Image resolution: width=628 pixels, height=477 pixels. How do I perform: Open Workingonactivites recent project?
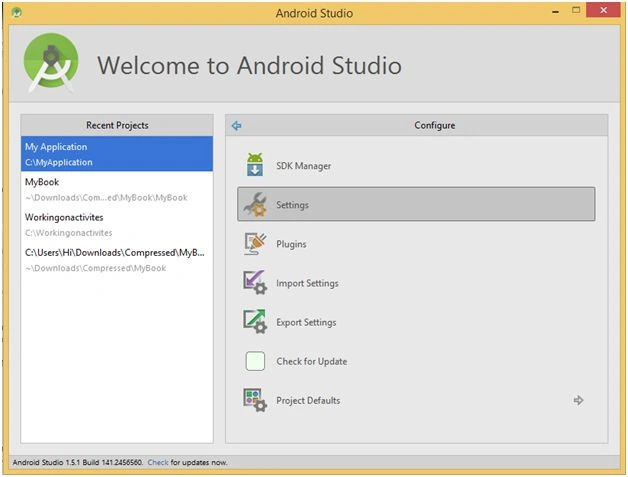[x=117, y=225]
